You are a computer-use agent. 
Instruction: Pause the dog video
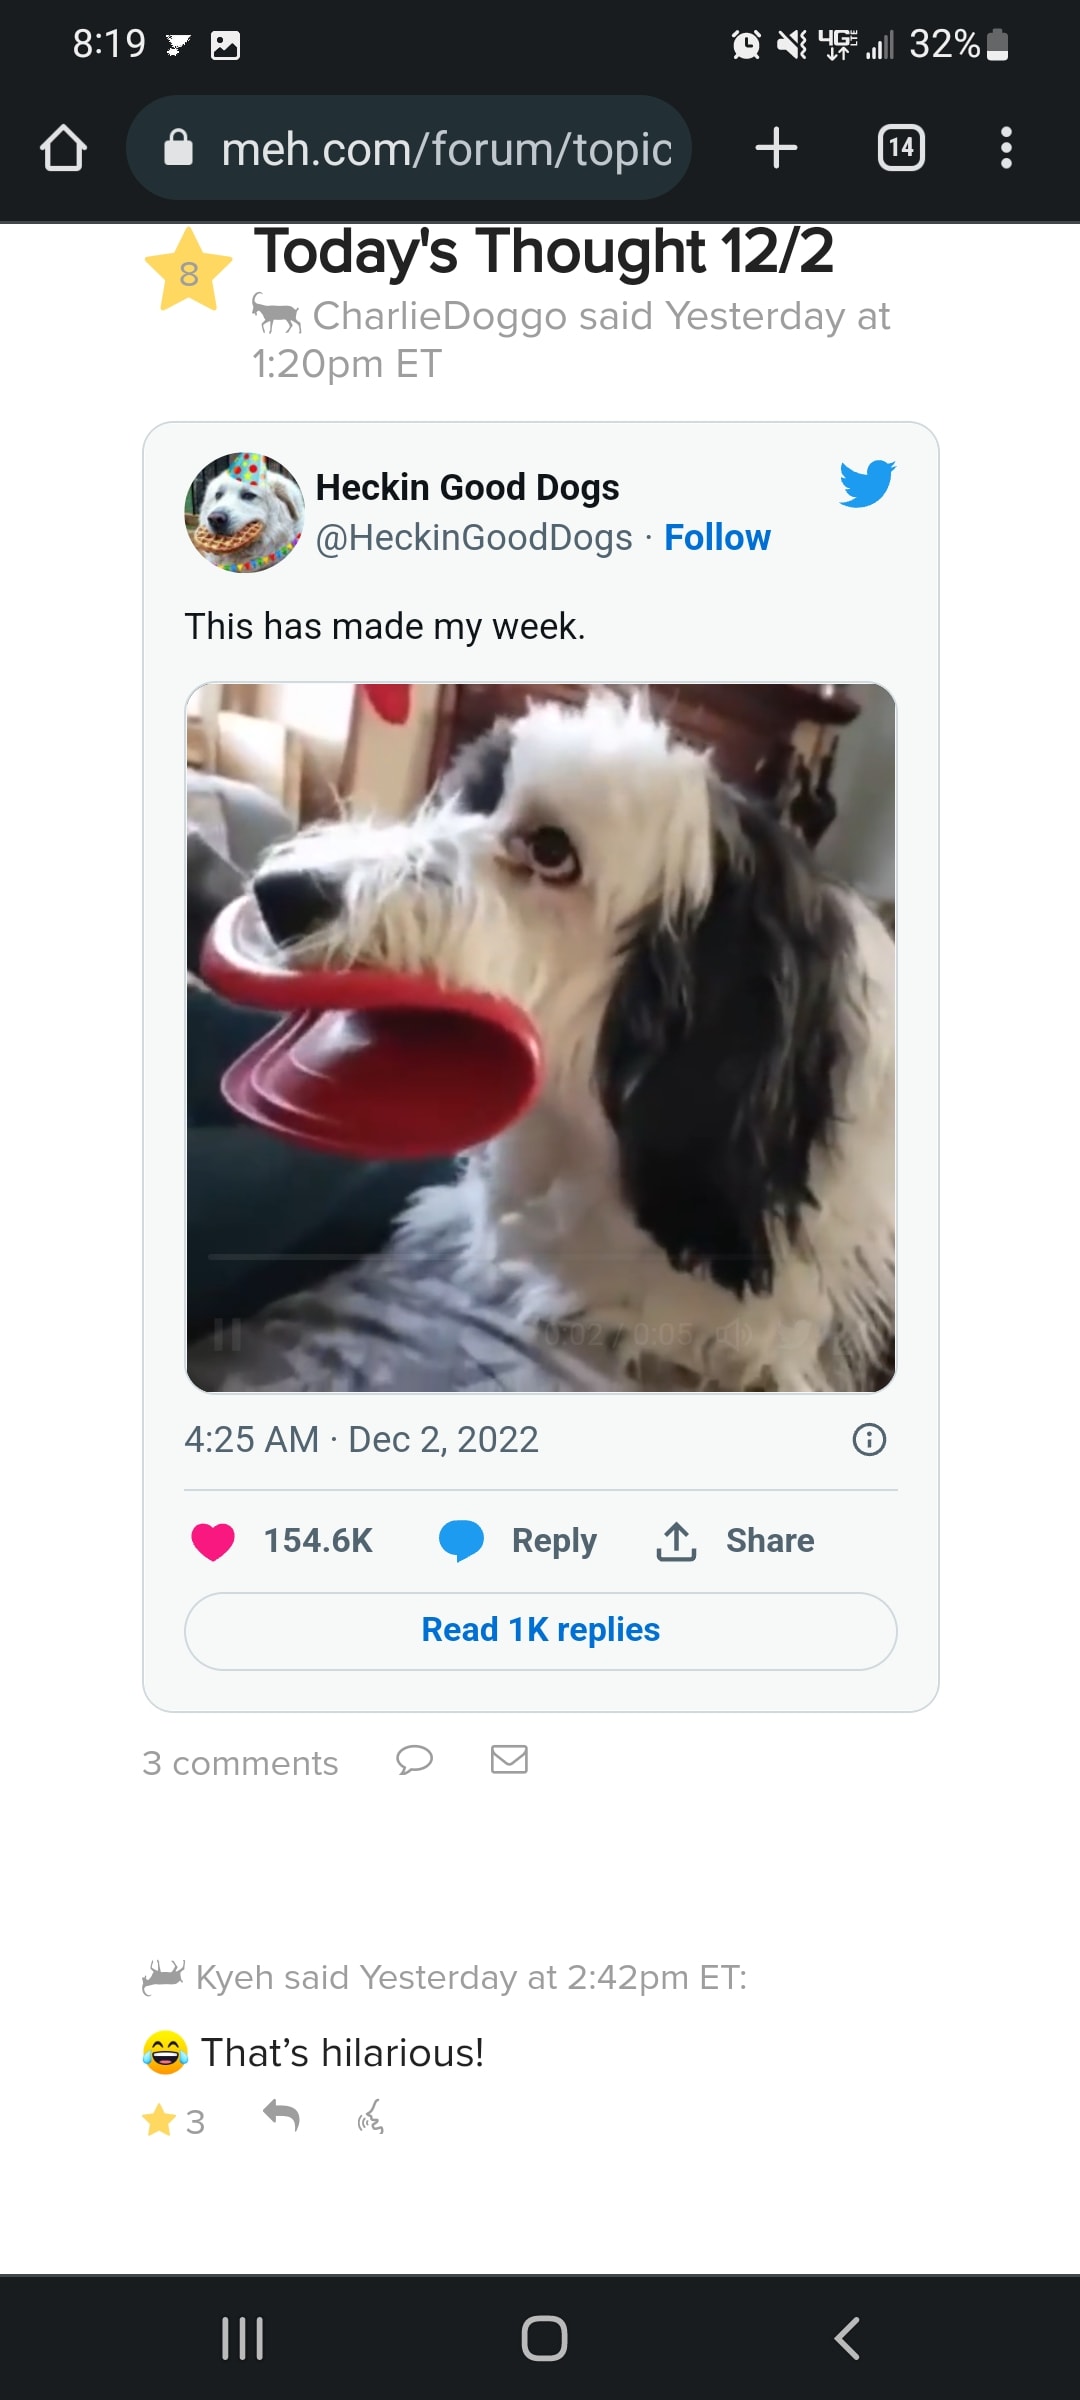(228, 1334)
